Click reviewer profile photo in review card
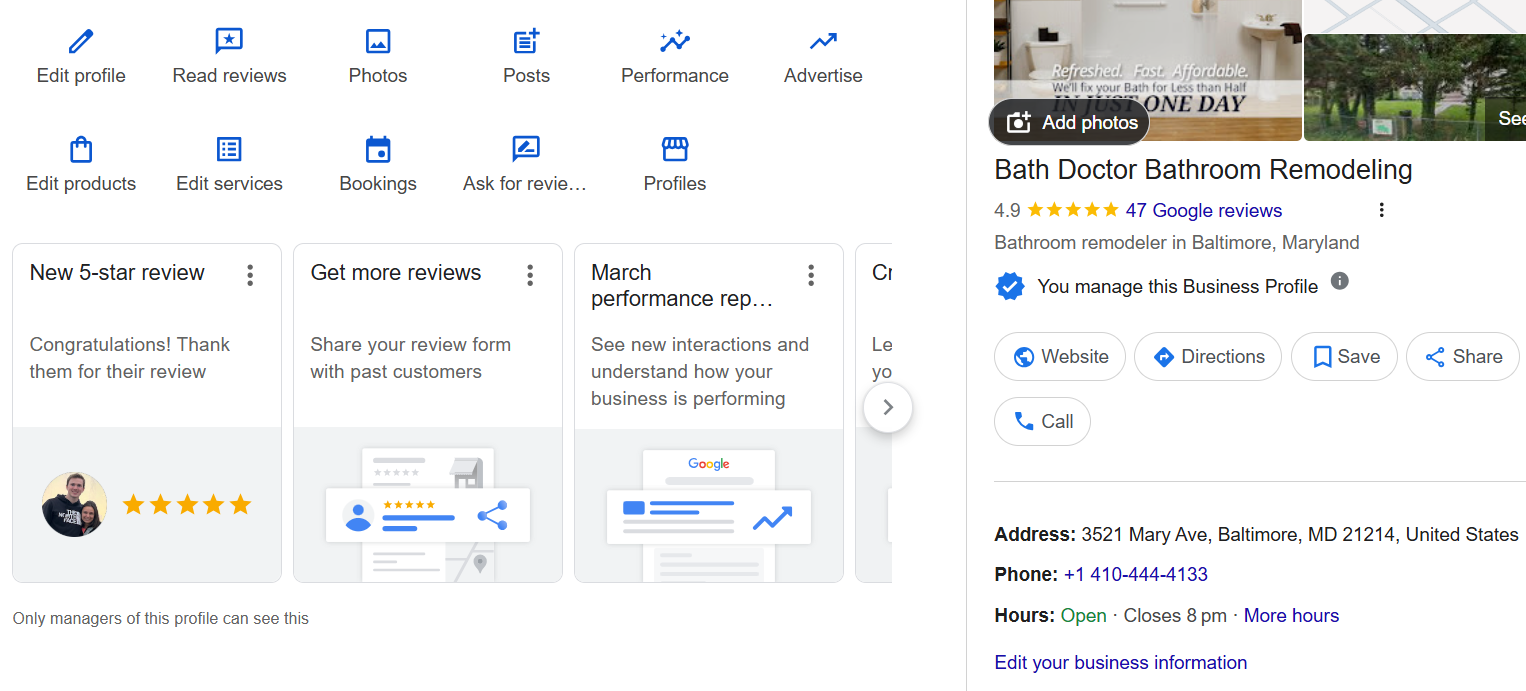The height and width of the screenshot is (691, 1526). coord(74,505)
